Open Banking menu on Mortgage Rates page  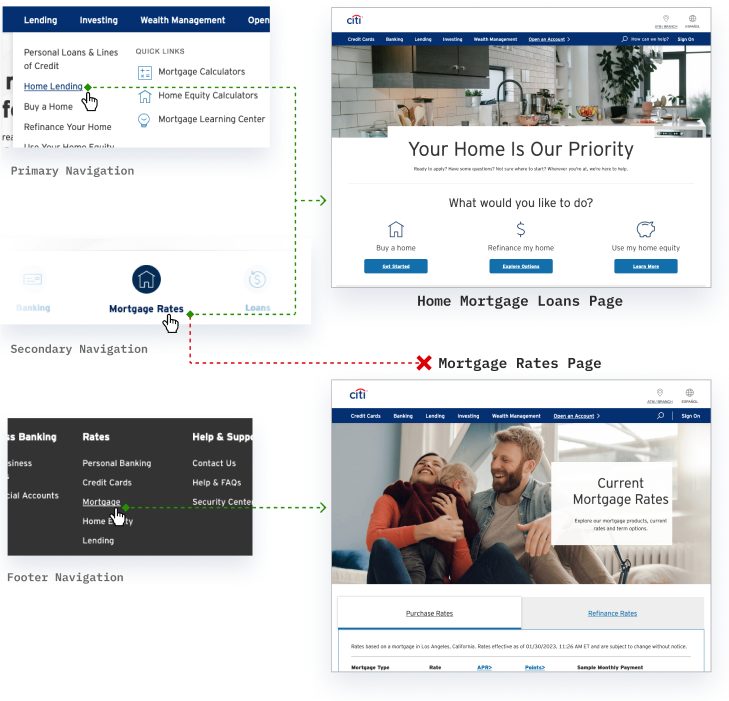click(403, 416)
